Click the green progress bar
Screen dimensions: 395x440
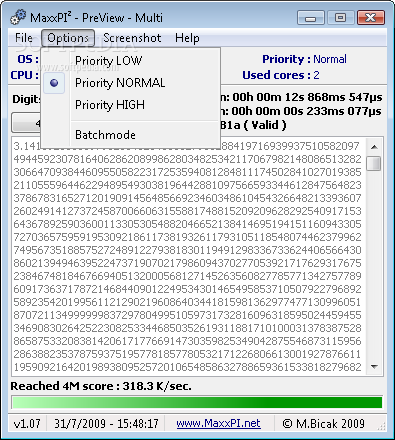197,402
